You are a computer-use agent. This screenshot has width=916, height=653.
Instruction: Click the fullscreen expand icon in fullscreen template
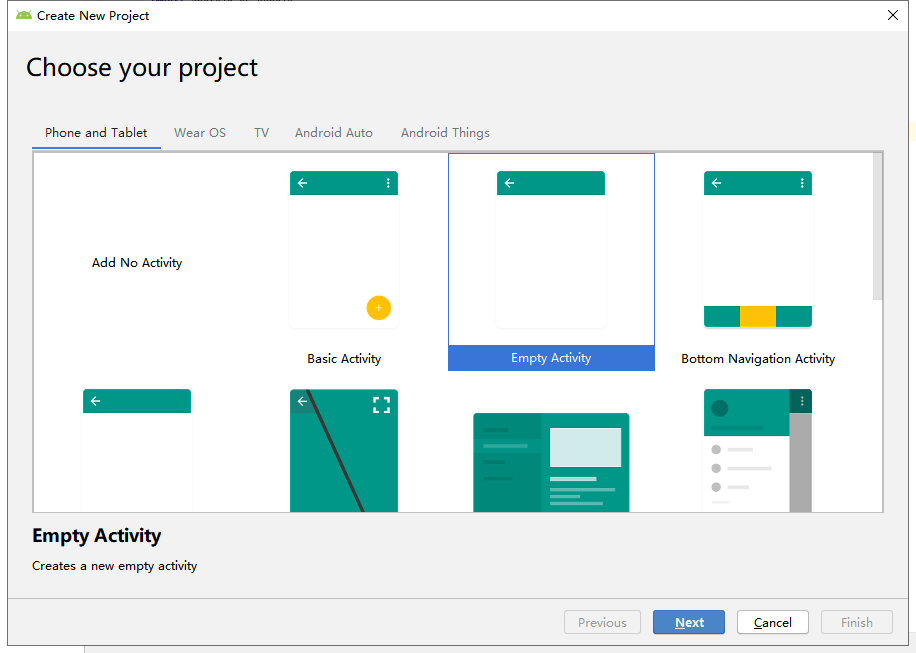click(381, 405)
